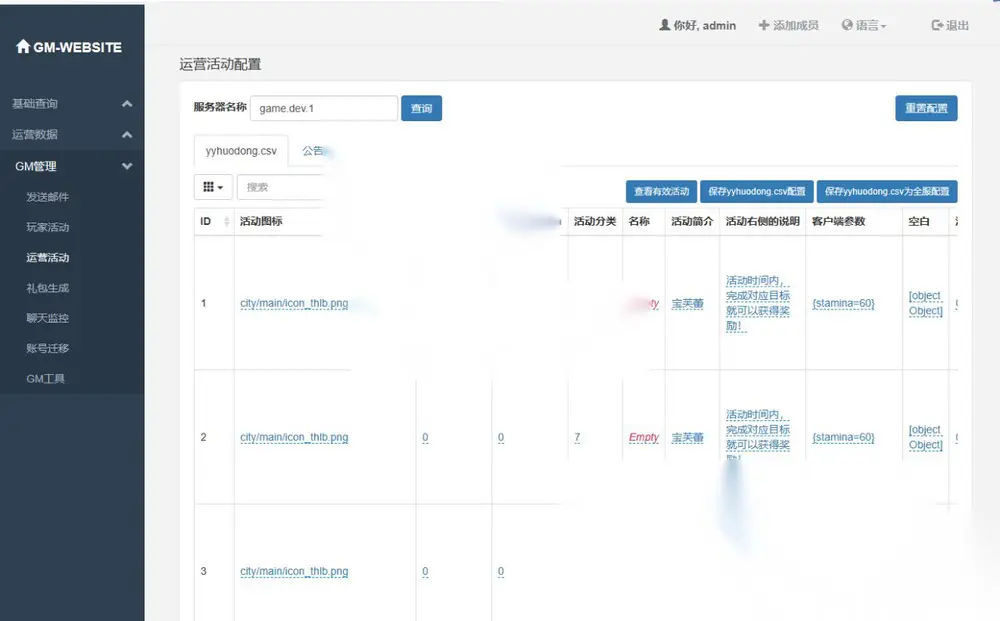Open the 你好, admin user profile
Image resolution: width=1000 pixels, height=621 pixels.
pos(697,26)
